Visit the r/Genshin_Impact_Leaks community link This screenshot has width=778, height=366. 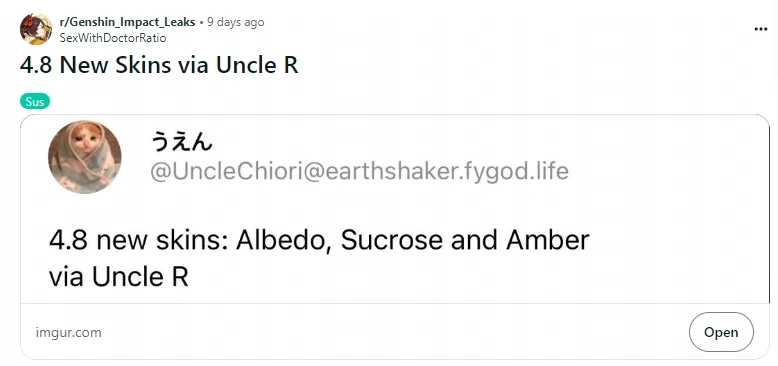pos(128,22)
